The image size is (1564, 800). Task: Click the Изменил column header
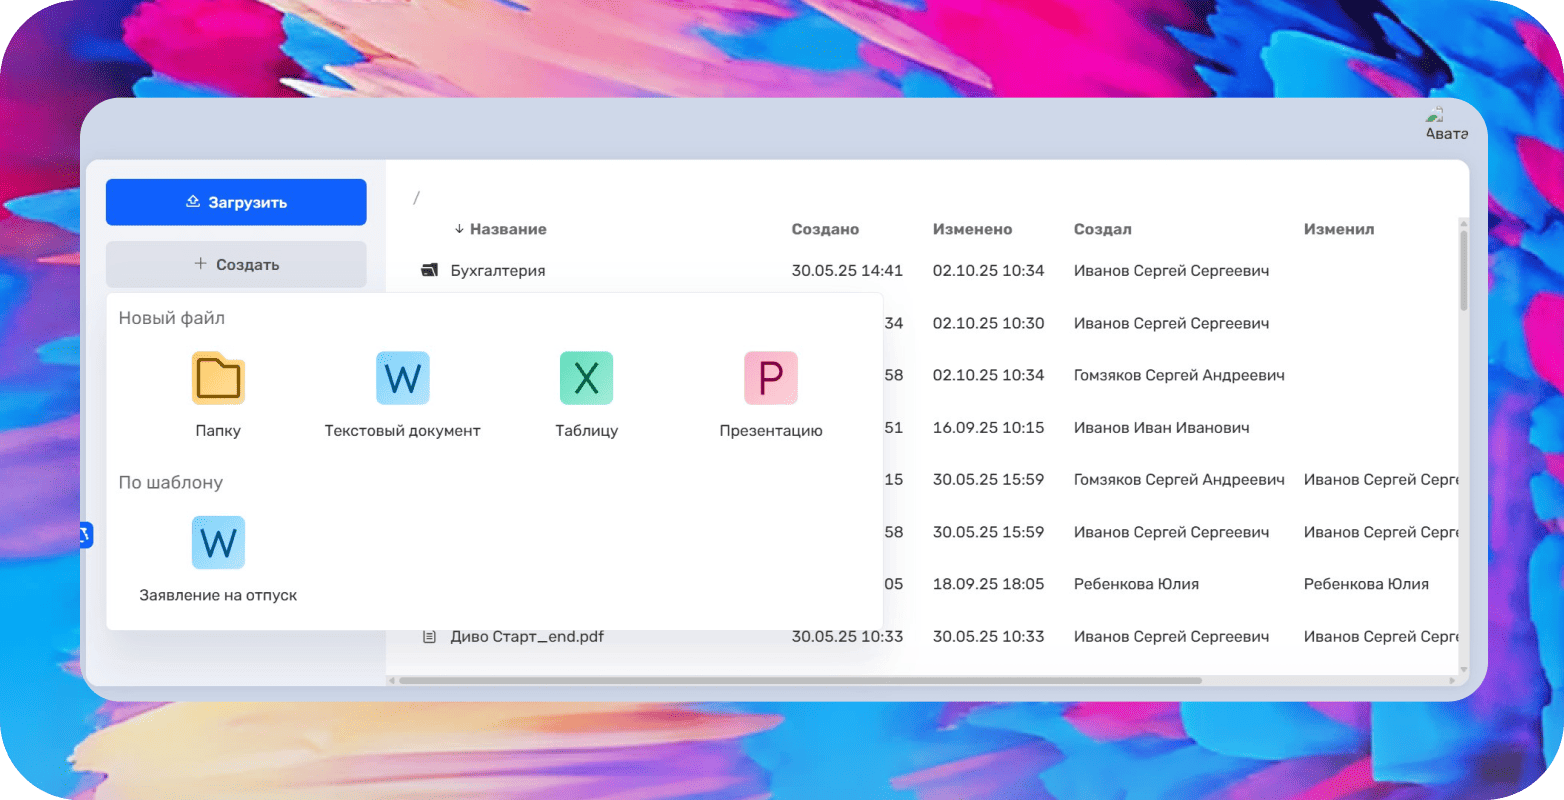1338,229
